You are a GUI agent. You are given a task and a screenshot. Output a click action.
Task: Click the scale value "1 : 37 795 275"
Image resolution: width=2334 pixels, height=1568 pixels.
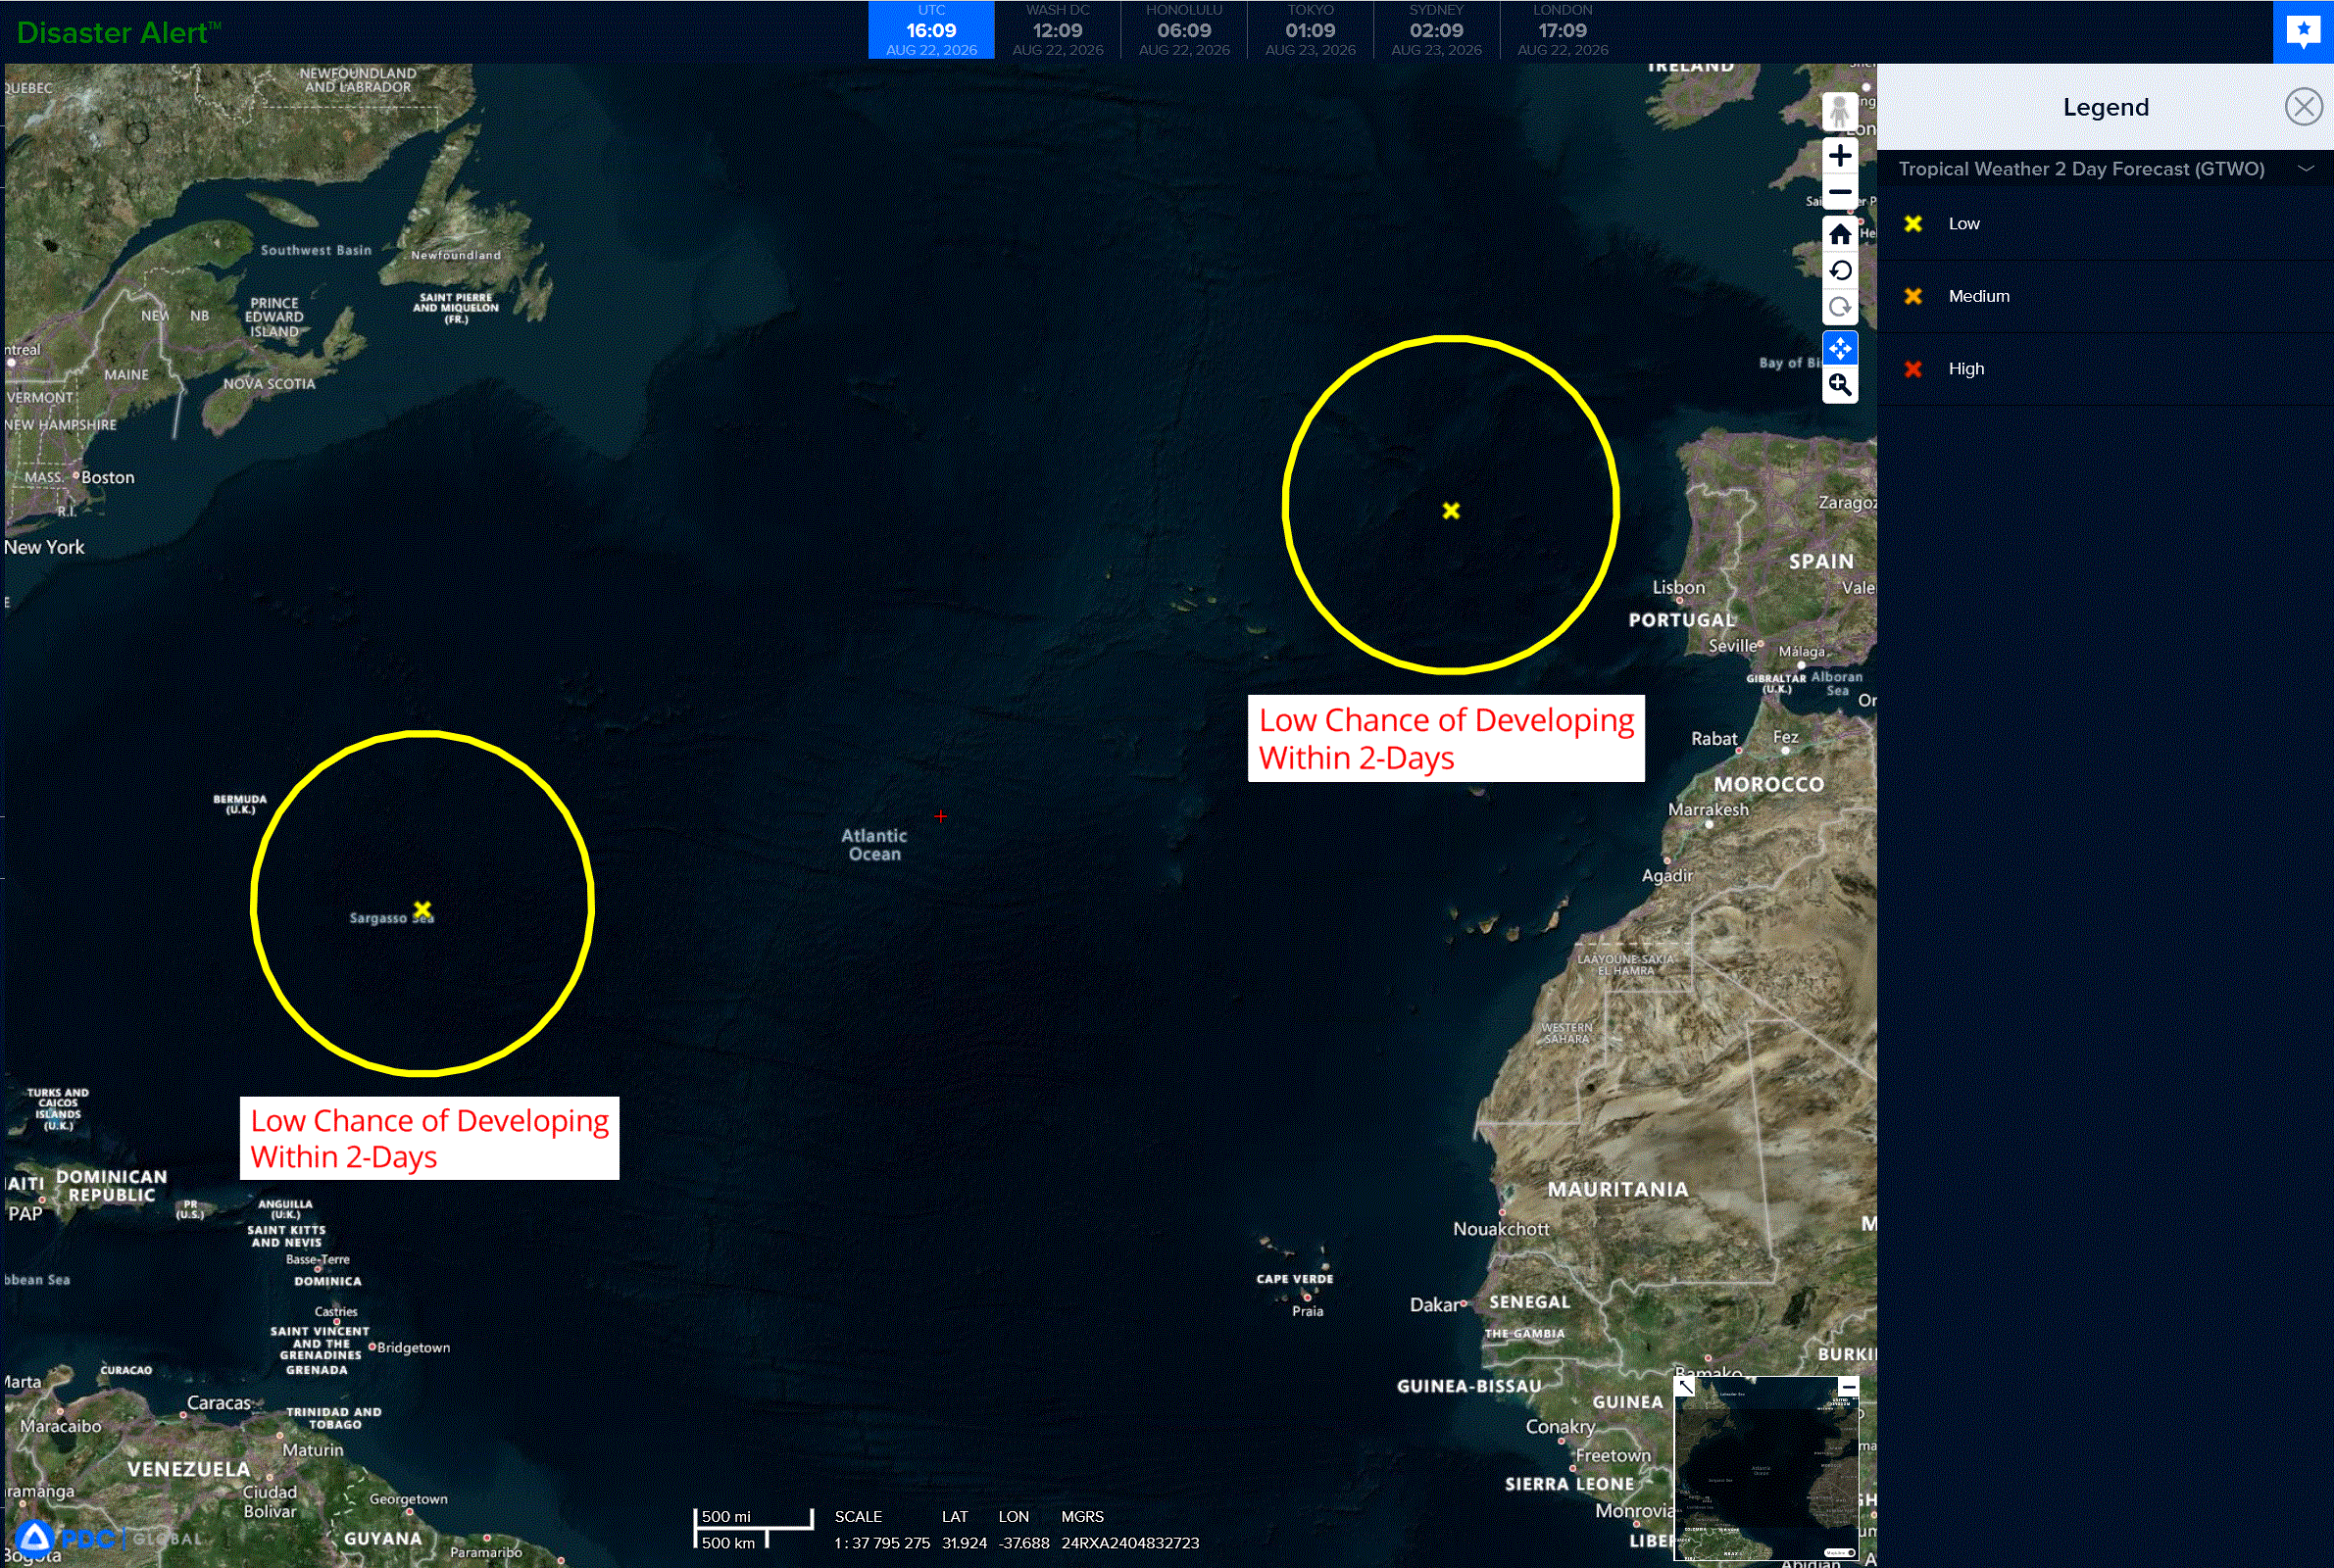(882, 1543)
